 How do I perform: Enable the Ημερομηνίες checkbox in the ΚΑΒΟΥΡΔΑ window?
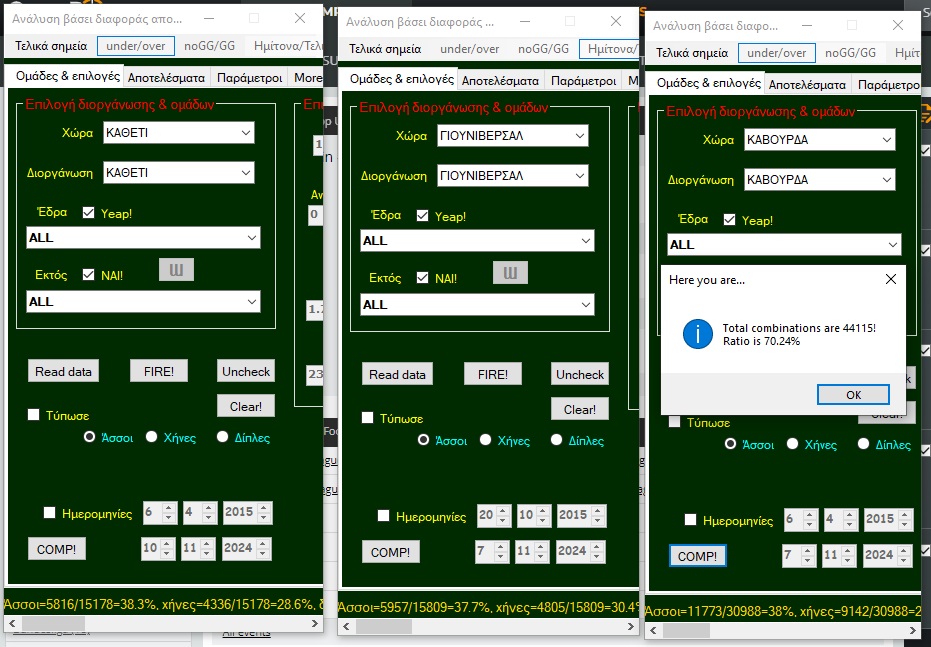(x=691, y=519)
